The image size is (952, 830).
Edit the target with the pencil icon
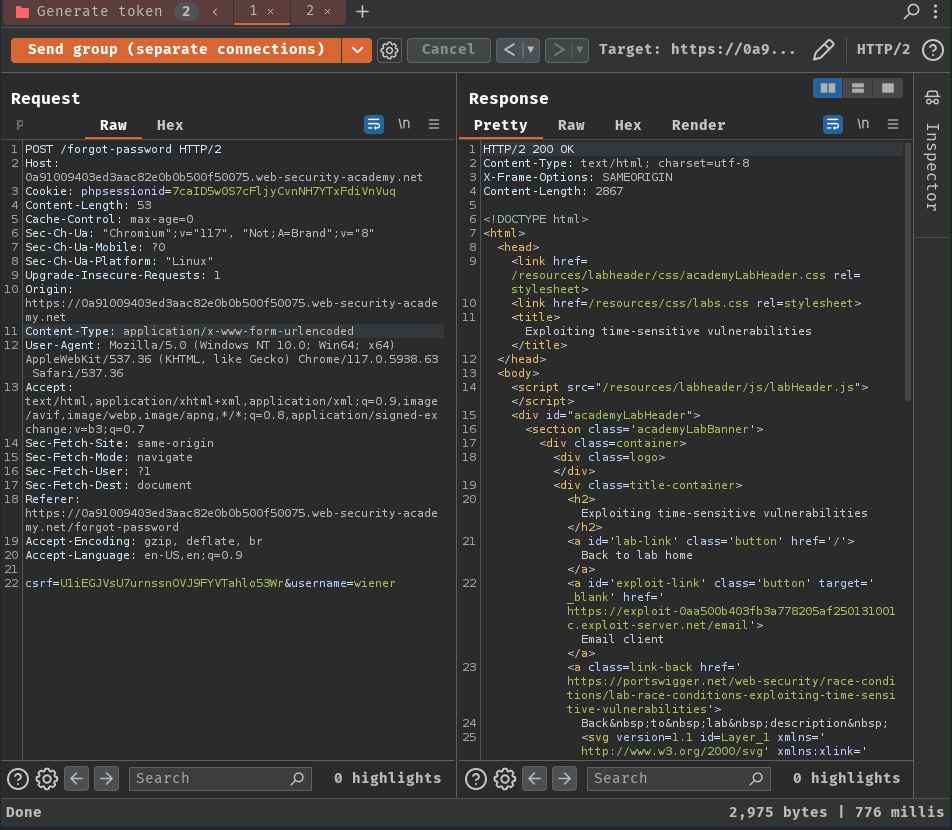pos(823,50)
